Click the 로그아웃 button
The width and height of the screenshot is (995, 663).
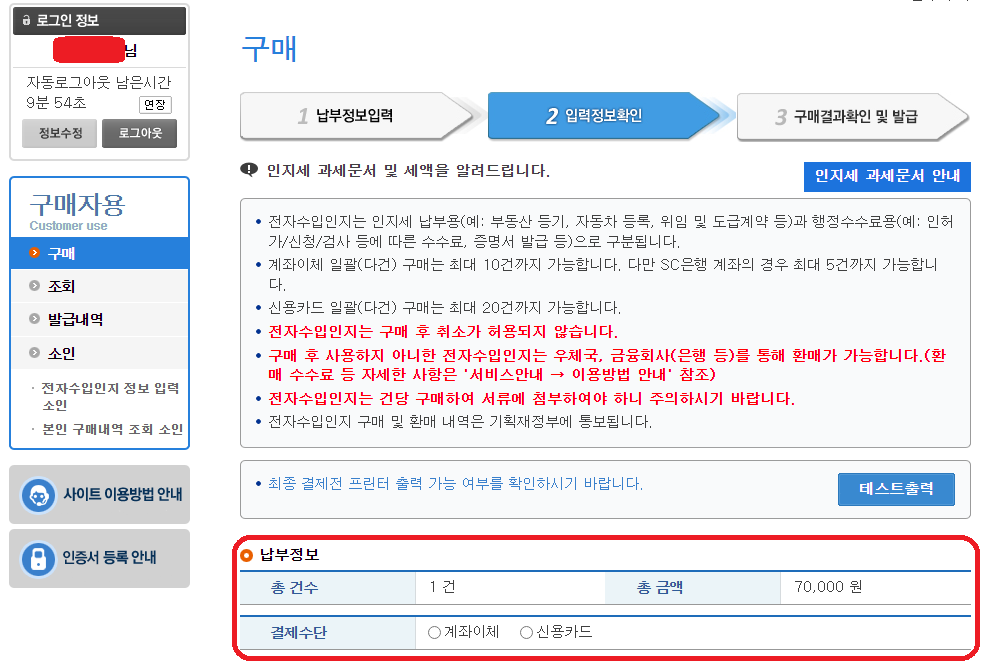[x=138, y=131]
